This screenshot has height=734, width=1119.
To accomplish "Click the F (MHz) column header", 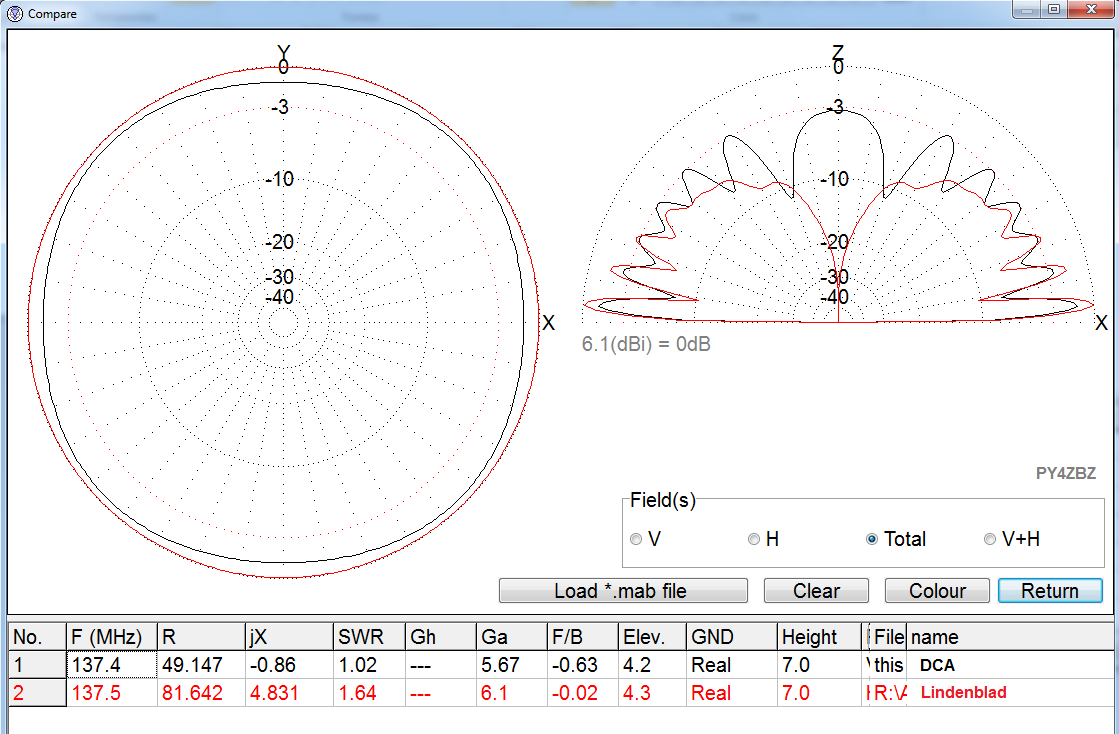I will (112, 637).
